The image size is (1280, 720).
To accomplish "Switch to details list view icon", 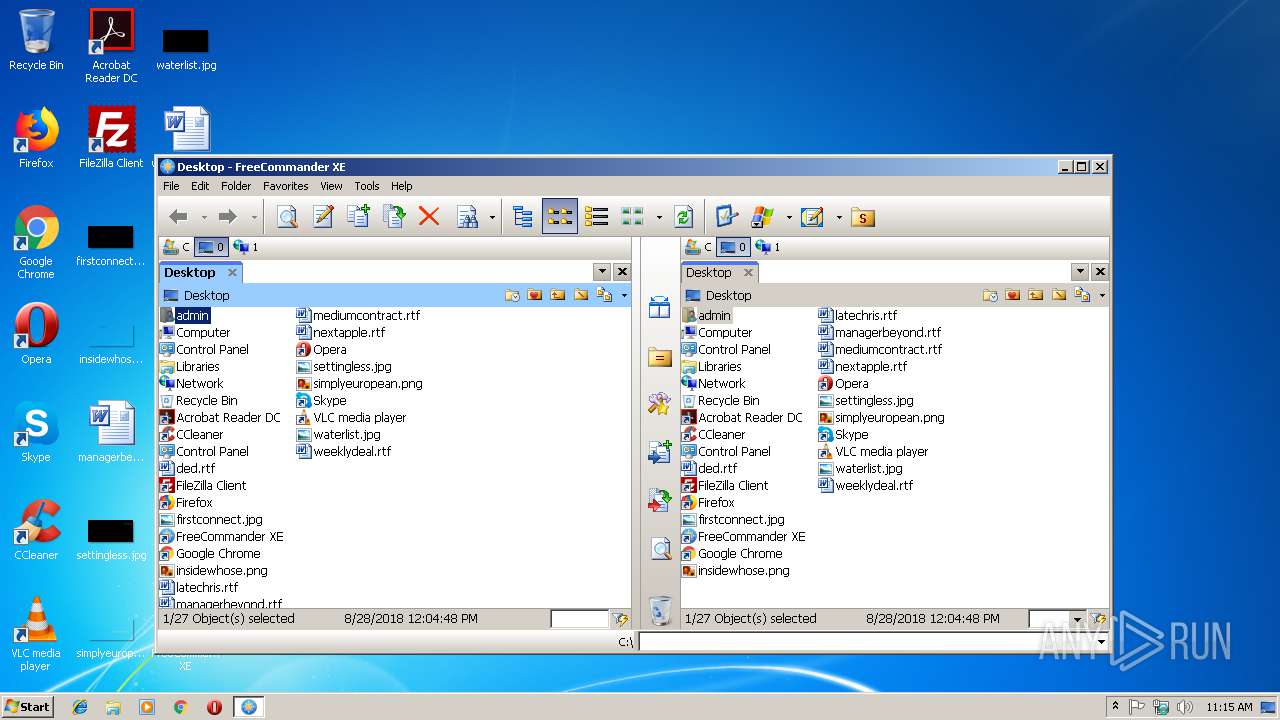I will click(x=597, y=217).
